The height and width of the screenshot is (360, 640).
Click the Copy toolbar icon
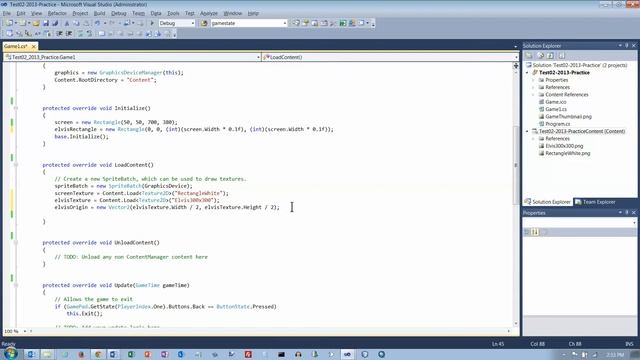(76, 23)
